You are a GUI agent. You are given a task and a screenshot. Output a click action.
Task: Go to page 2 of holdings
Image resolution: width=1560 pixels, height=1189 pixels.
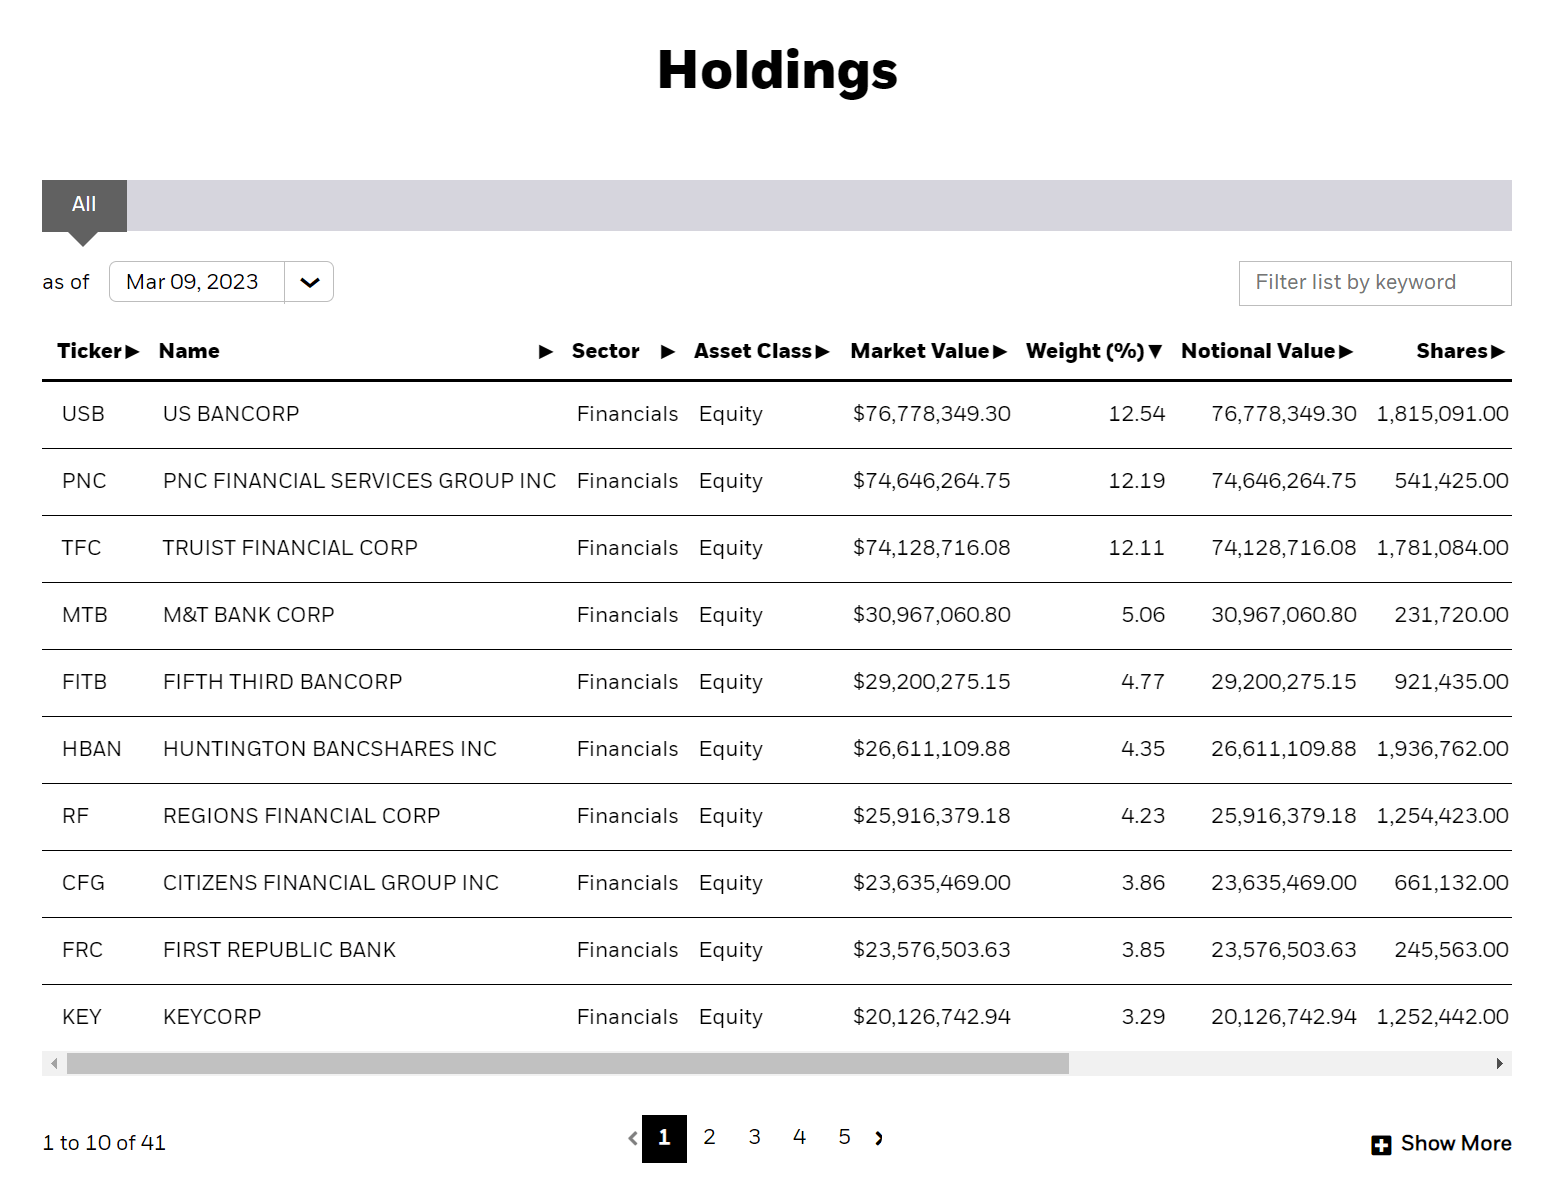(709, 1138)
